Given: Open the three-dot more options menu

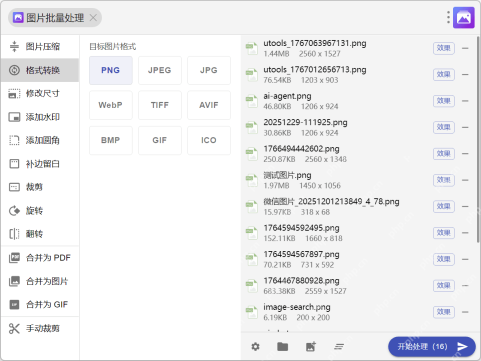Looking at the screenshot, I should (448, 17).
